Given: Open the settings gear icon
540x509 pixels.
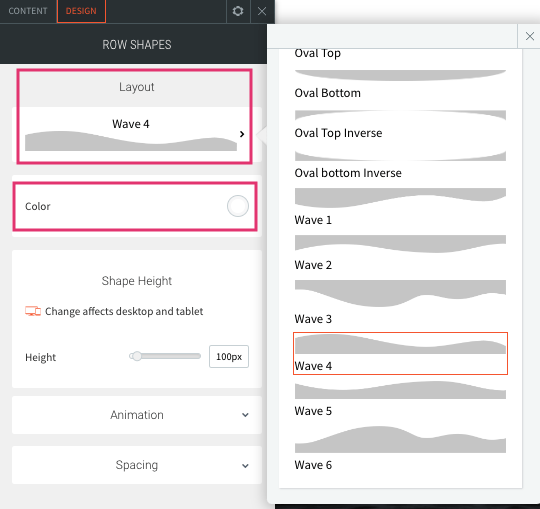Looking at the screenshot, I should point(238,11).
